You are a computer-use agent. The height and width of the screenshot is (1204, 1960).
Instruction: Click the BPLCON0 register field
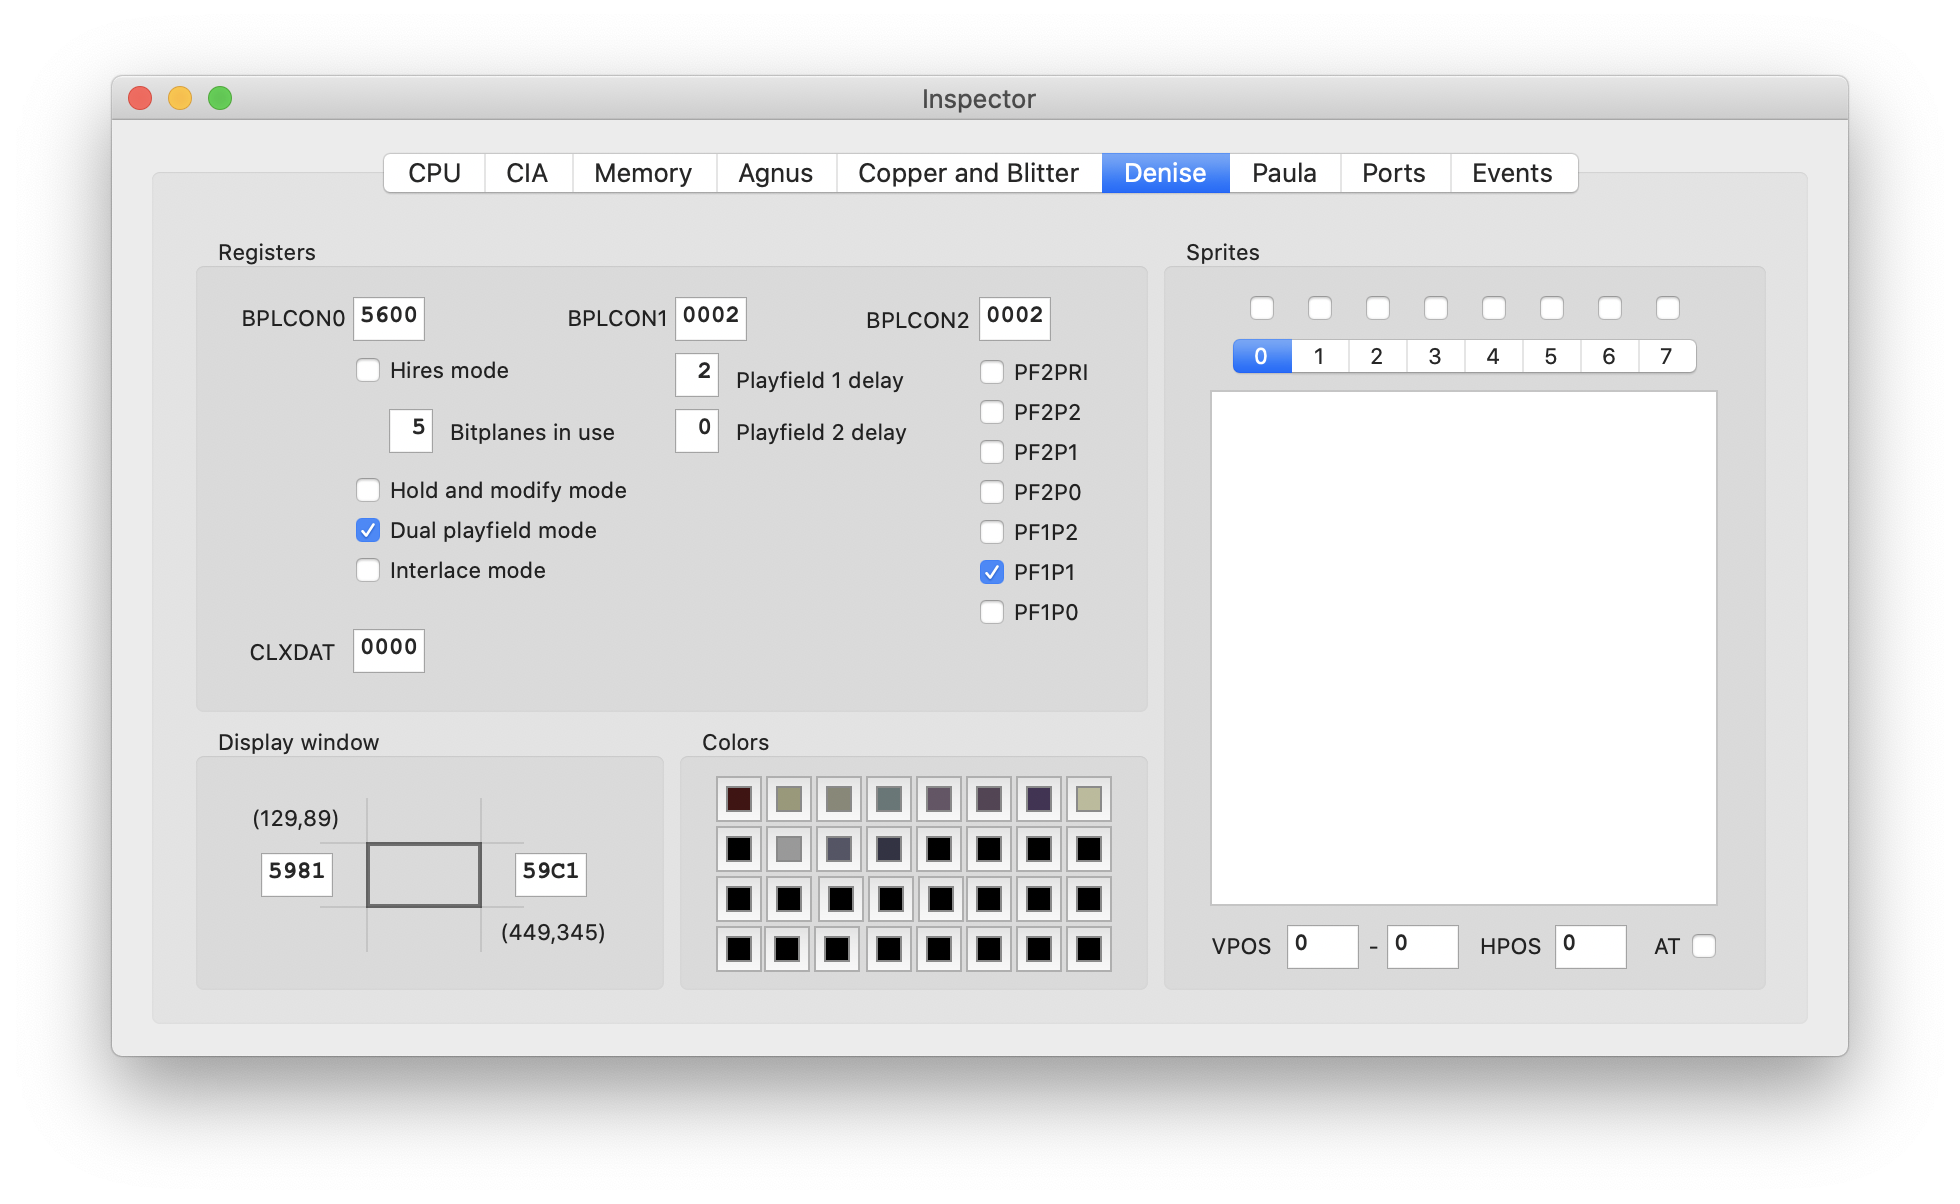(389, 318)
